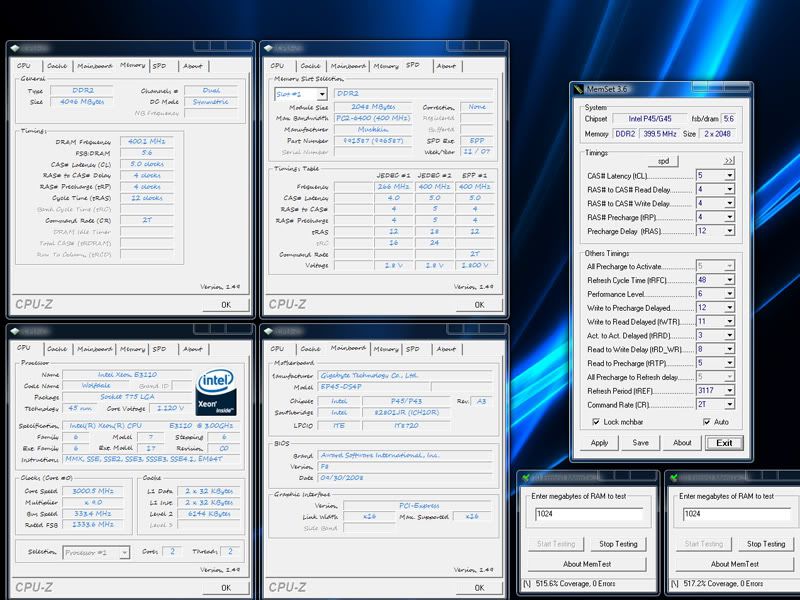Click the BIOS Date value 09/30/2008

pyautogui.click(x=405, y=478)
